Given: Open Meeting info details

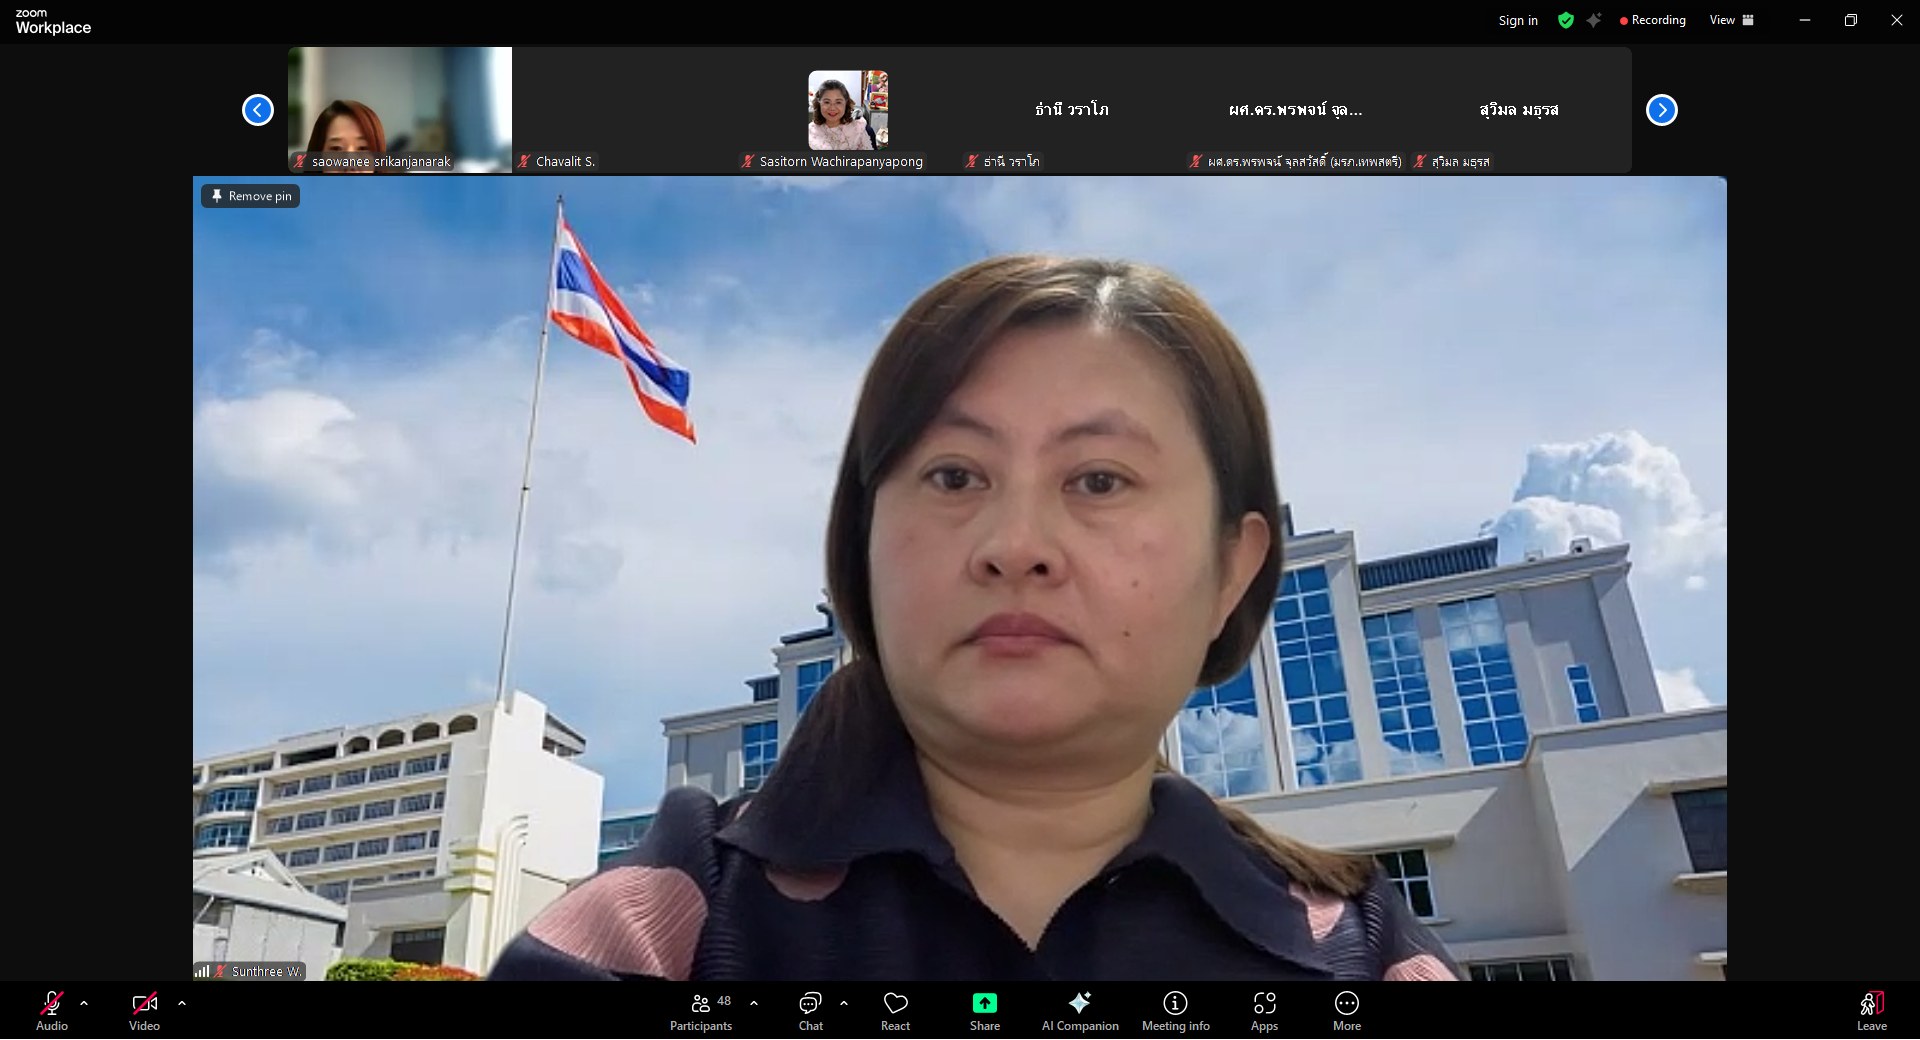Looking at the screenshot, I should pyautogui.click(x=1175, y=1010).
